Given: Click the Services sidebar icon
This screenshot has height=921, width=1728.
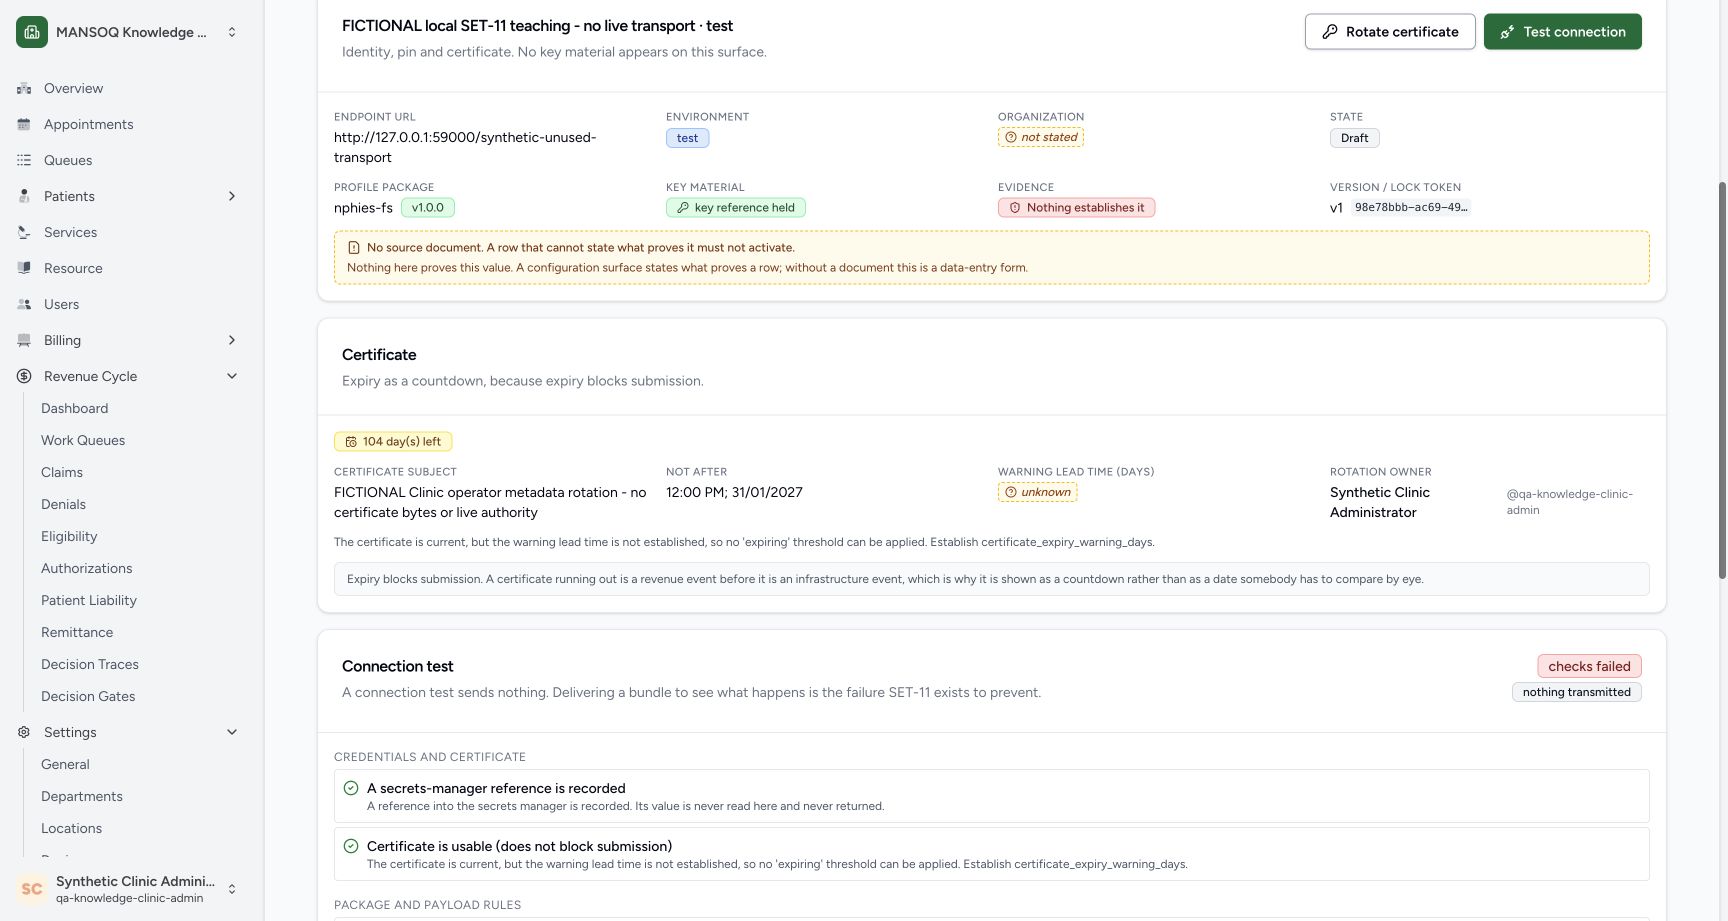Looking at the screenshot, I should [x=24, y=232].
